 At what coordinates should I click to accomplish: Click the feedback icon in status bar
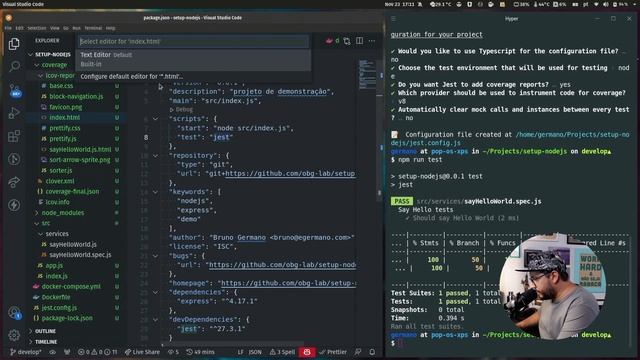[x=358, y=352]
